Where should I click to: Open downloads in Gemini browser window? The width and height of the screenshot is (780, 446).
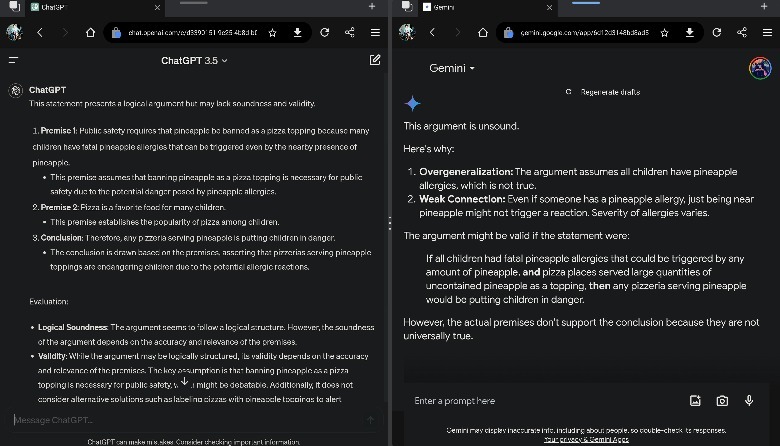689,33
